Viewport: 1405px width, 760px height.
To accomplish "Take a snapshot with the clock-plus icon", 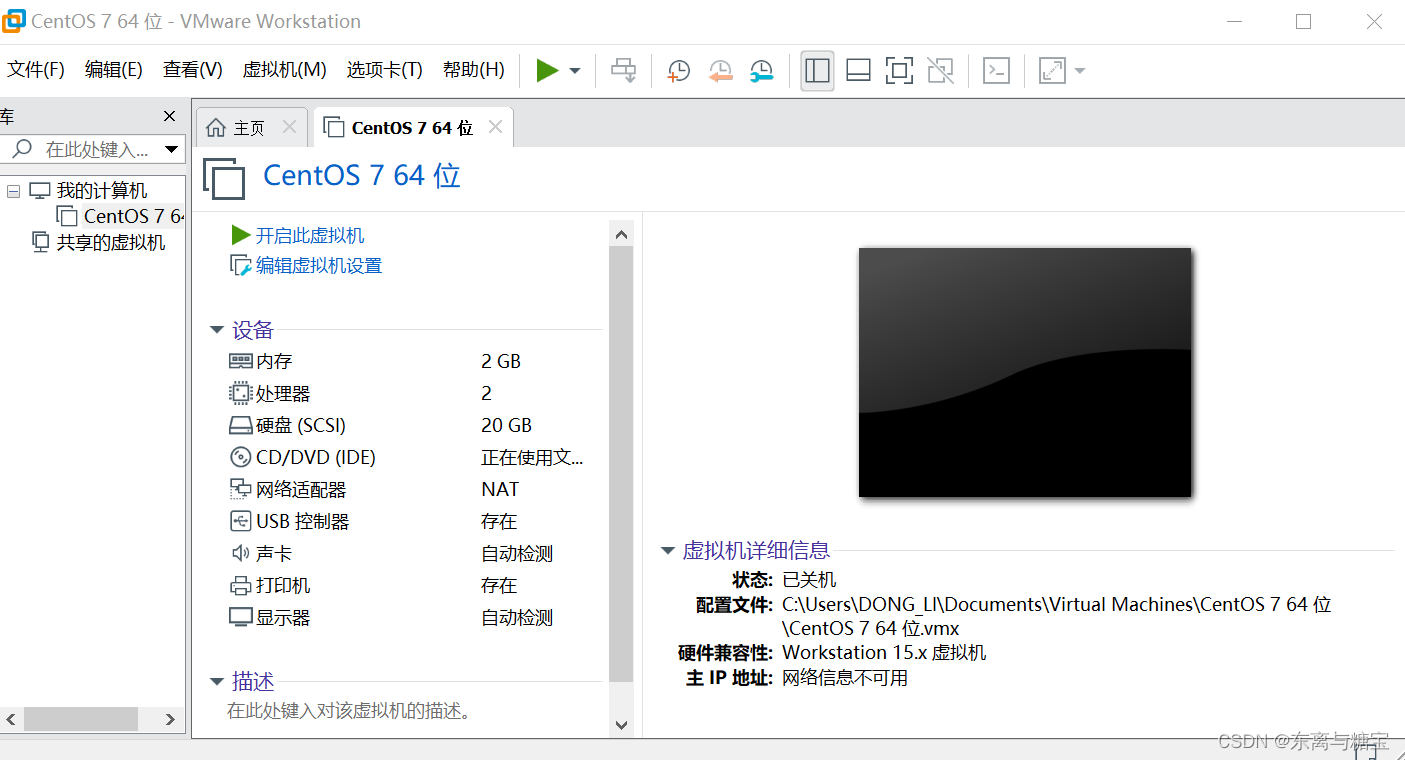I will click(x=679, y=70).
